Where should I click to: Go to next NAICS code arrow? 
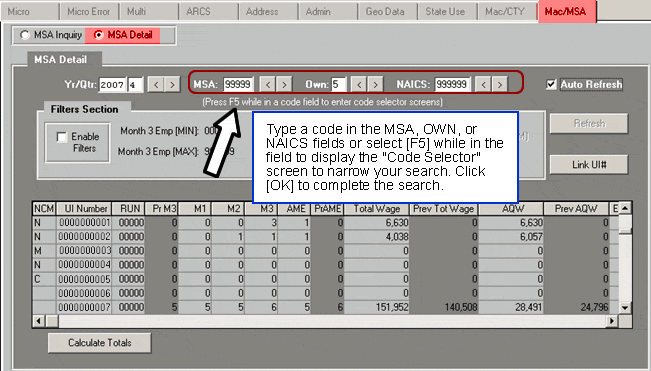500,85
